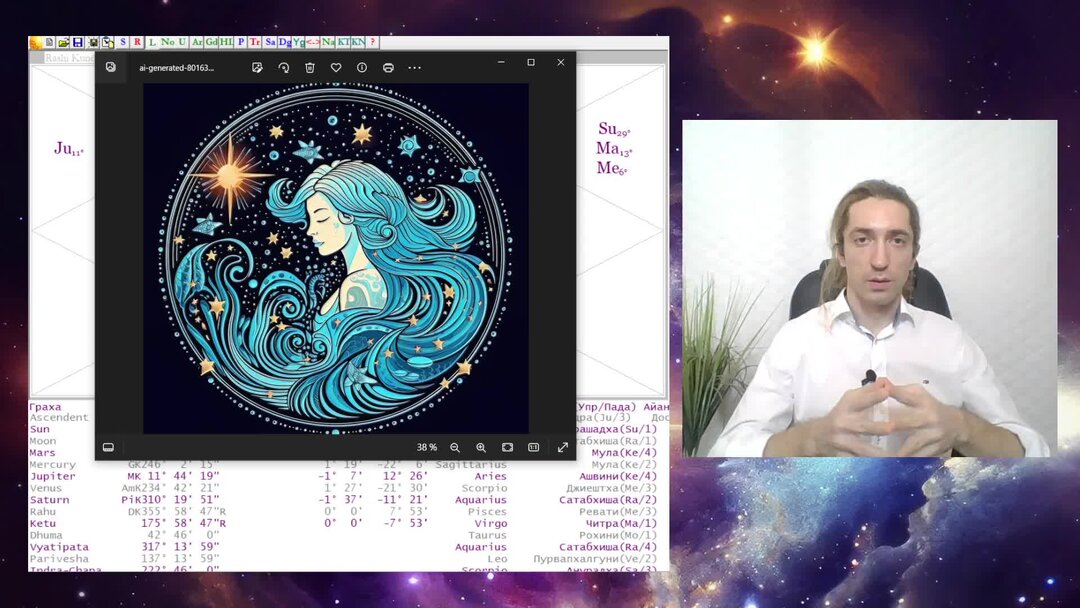
Task: Click the ai-generated file name title
Action: point(176,67)
